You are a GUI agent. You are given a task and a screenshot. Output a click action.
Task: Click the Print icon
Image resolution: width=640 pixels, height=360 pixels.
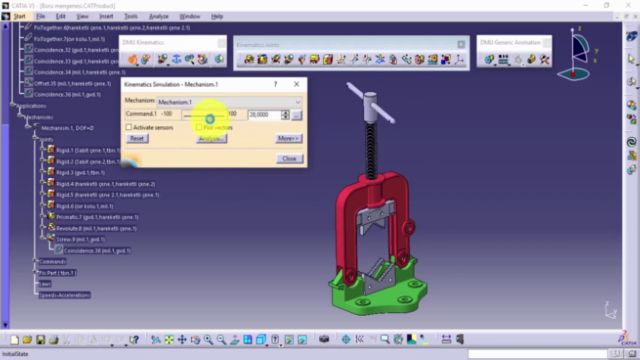tap(53, 340)
